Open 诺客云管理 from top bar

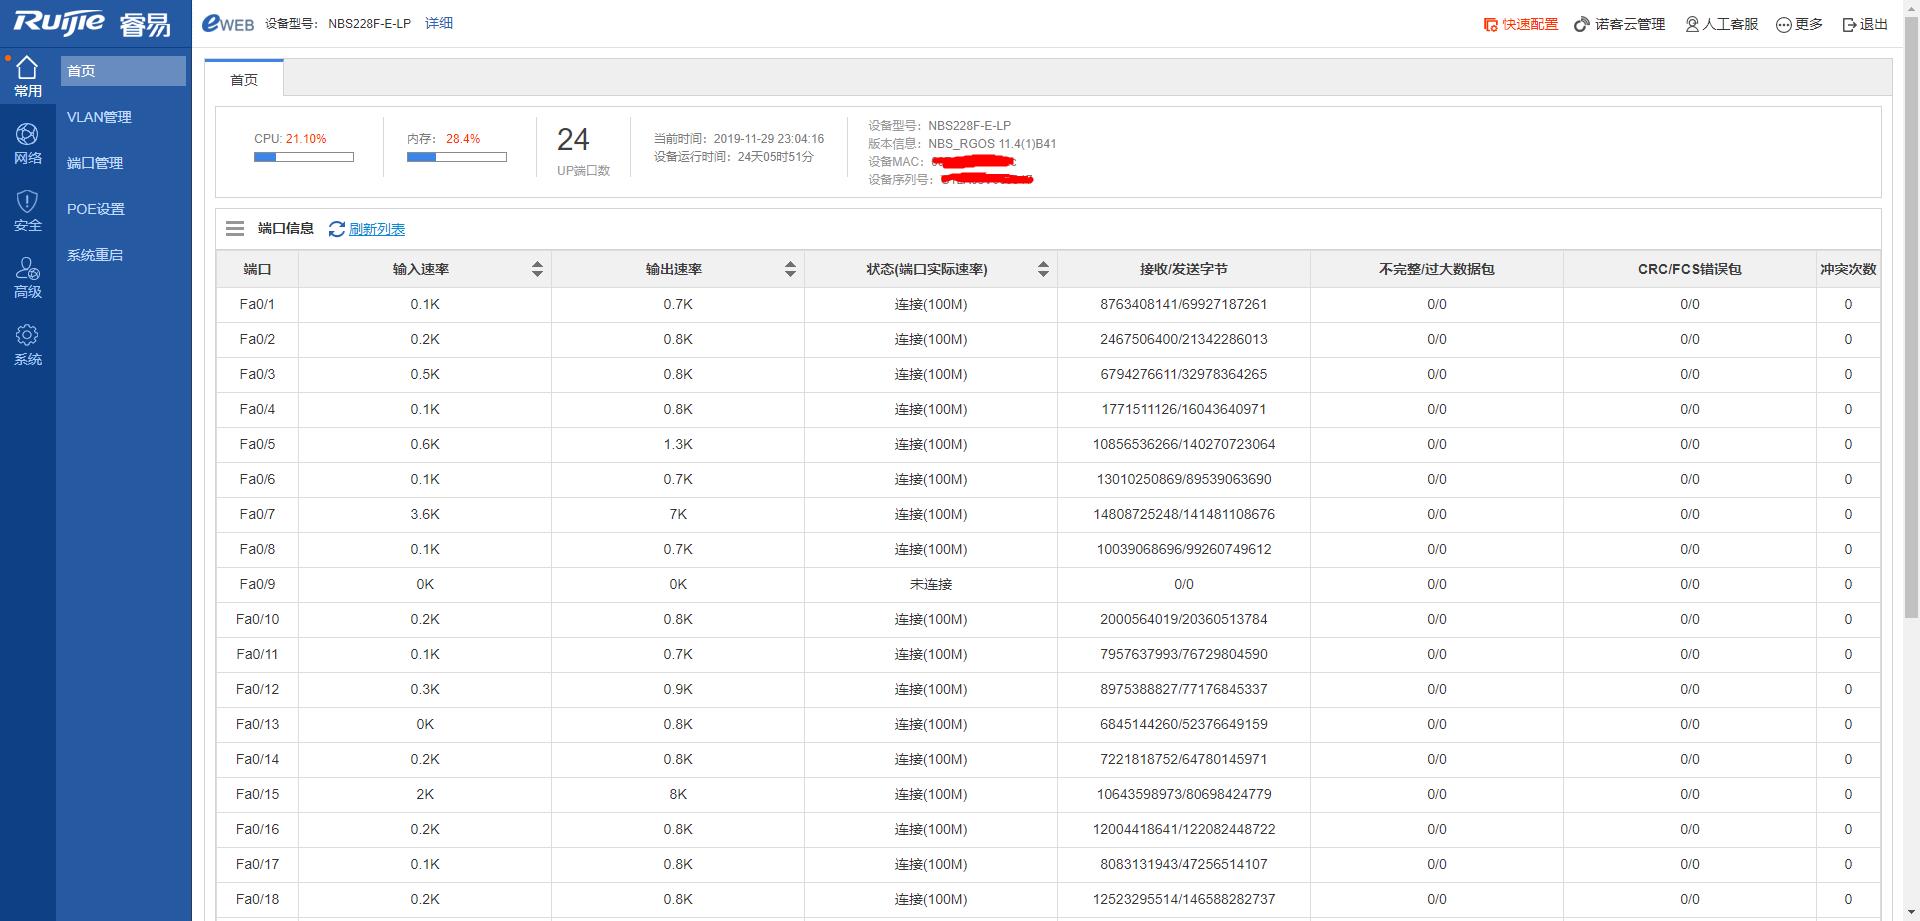[1620, 24]
